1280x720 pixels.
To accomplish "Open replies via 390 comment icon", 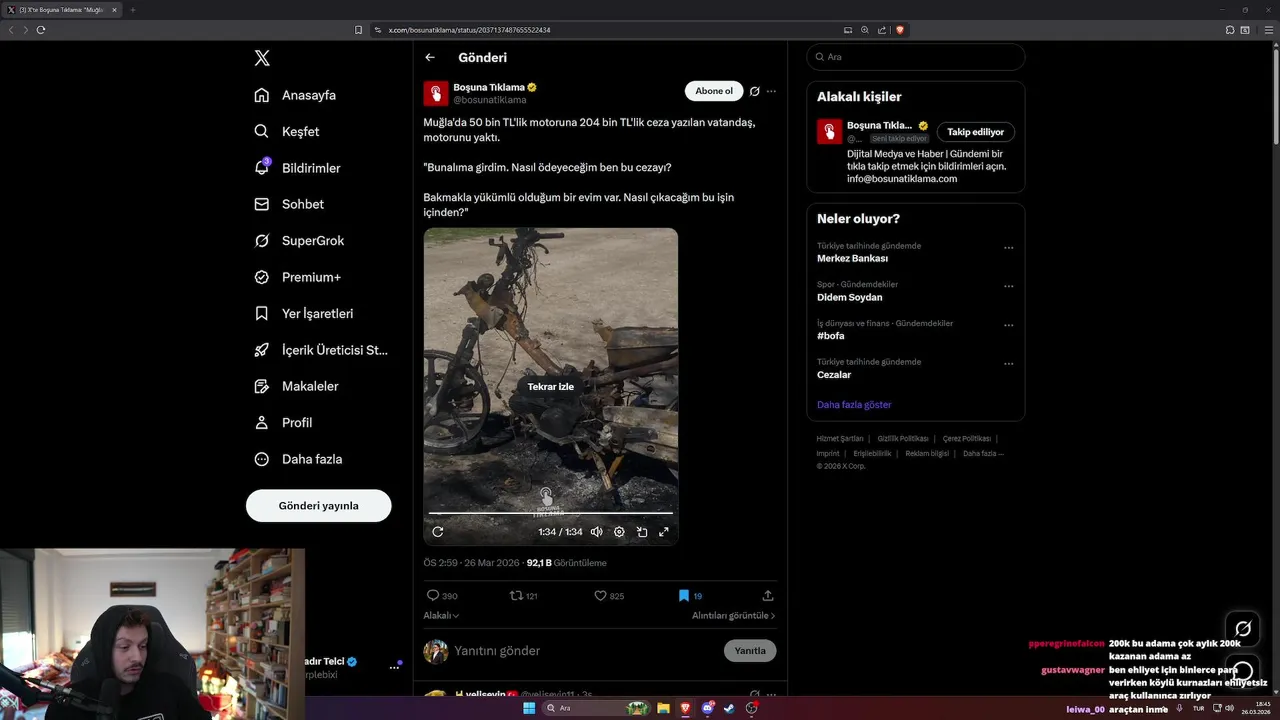I will pos(442,595).
